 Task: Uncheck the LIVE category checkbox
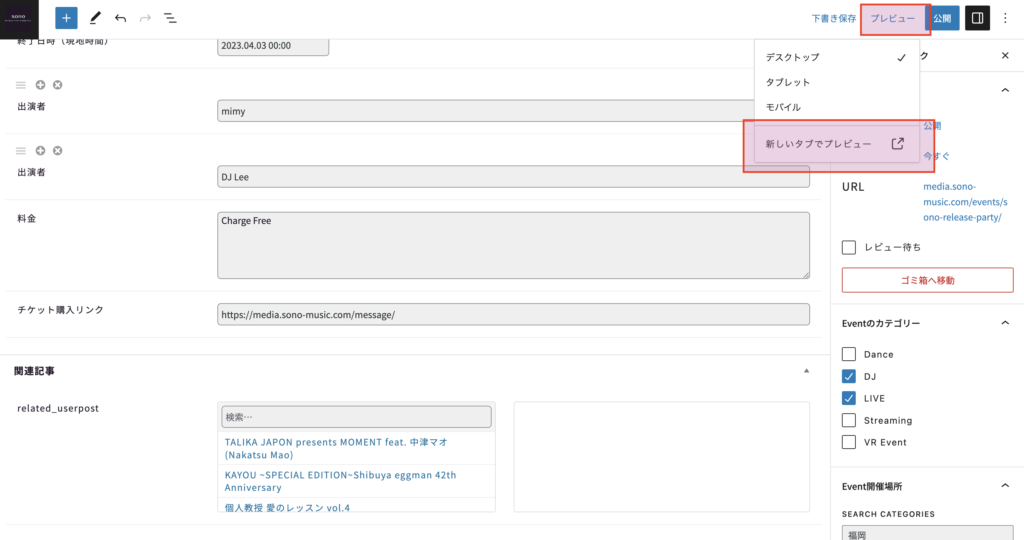coord(849,398)
